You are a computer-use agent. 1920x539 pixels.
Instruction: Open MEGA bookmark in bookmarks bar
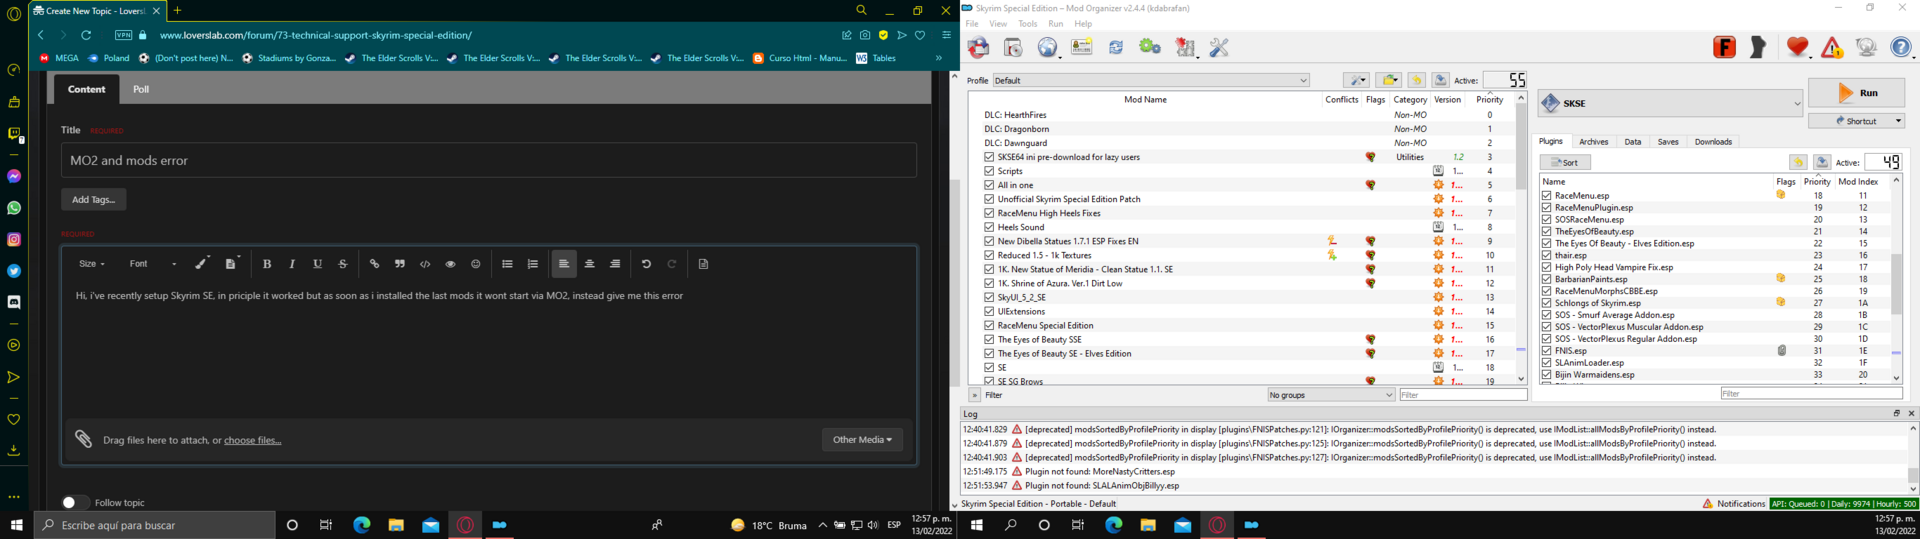pos(59,58)
